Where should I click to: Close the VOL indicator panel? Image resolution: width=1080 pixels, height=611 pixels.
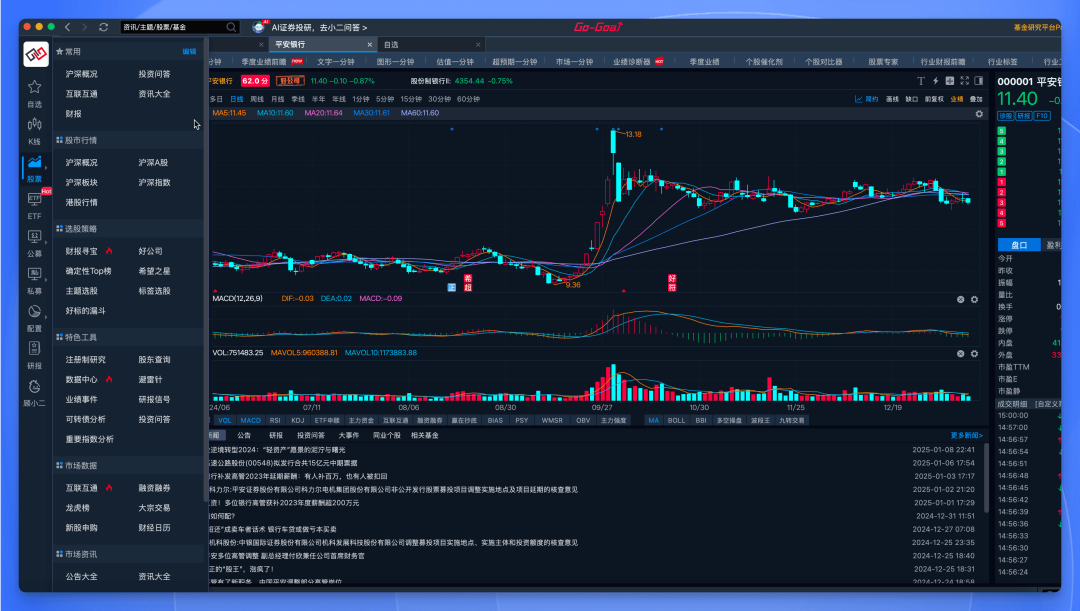tap(960, 353)
